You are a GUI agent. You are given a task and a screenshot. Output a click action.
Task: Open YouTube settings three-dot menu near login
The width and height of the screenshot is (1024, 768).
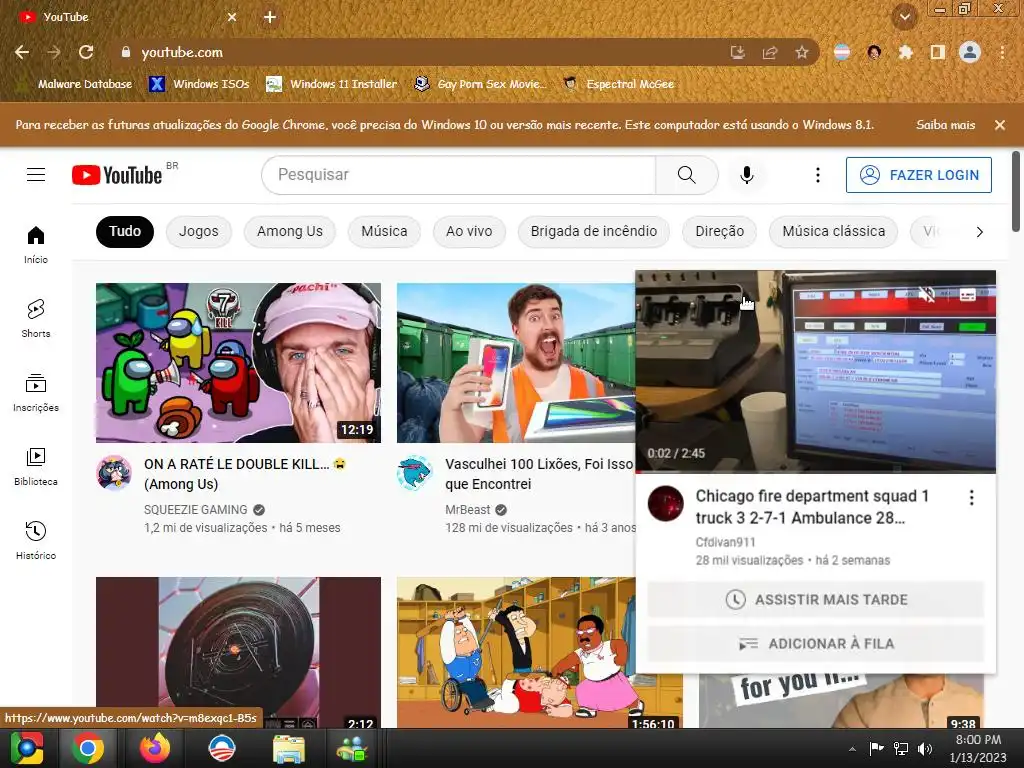(818, 175)
